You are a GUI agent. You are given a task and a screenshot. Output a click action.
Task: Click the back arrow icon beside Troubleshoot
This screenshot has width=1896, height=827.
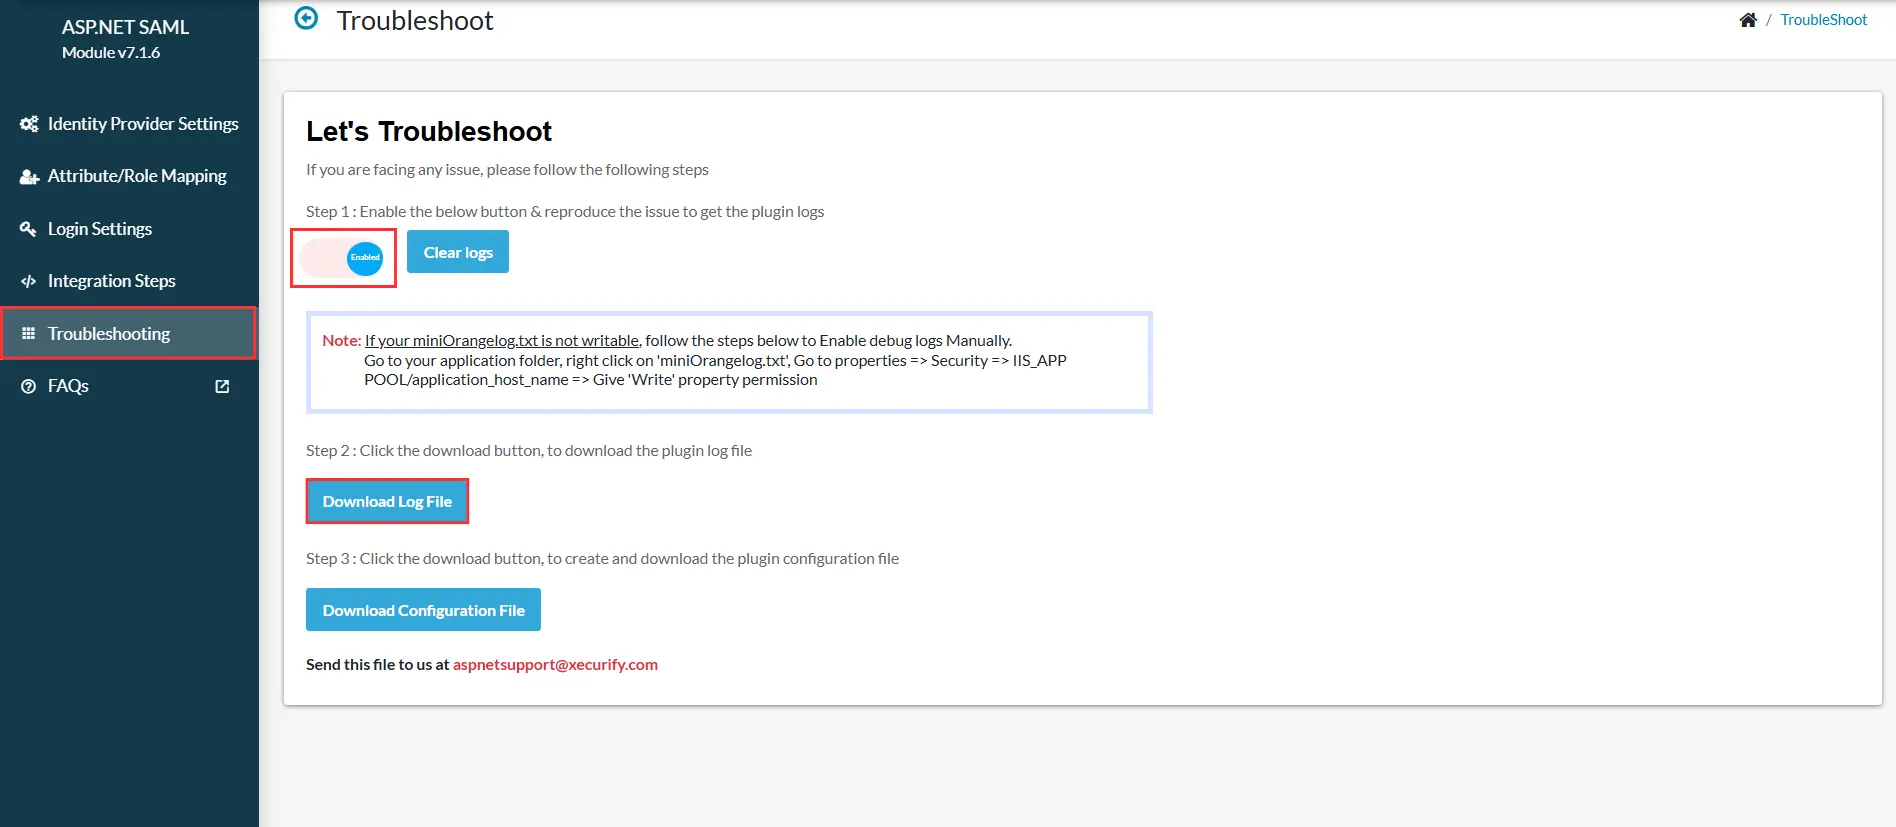306,18
